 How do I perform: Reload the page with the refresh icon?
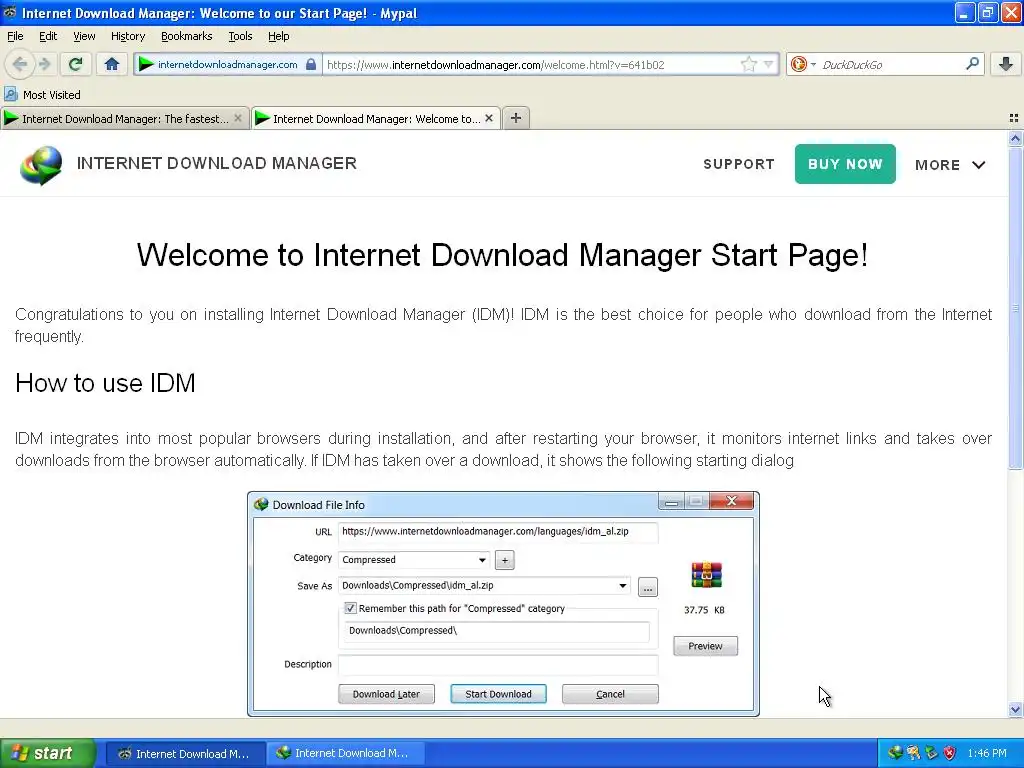point(75,64)
